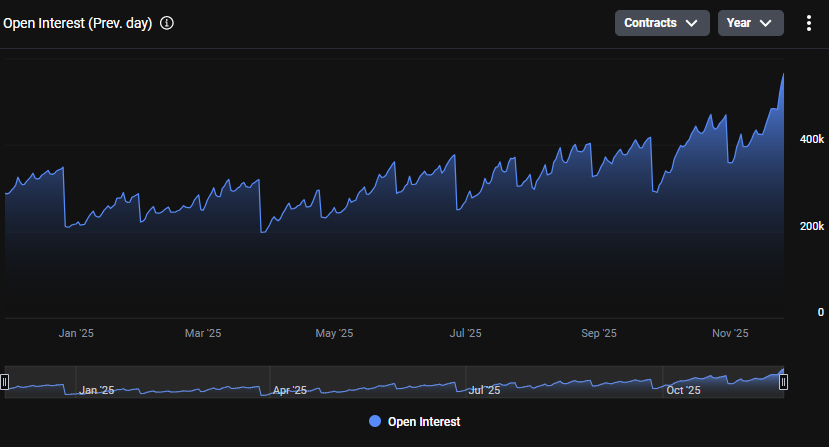The height and width of the screenshot is (447, 829).
Task: Click Apr '25 in the navigator strip
Action: tap(290, 390)
